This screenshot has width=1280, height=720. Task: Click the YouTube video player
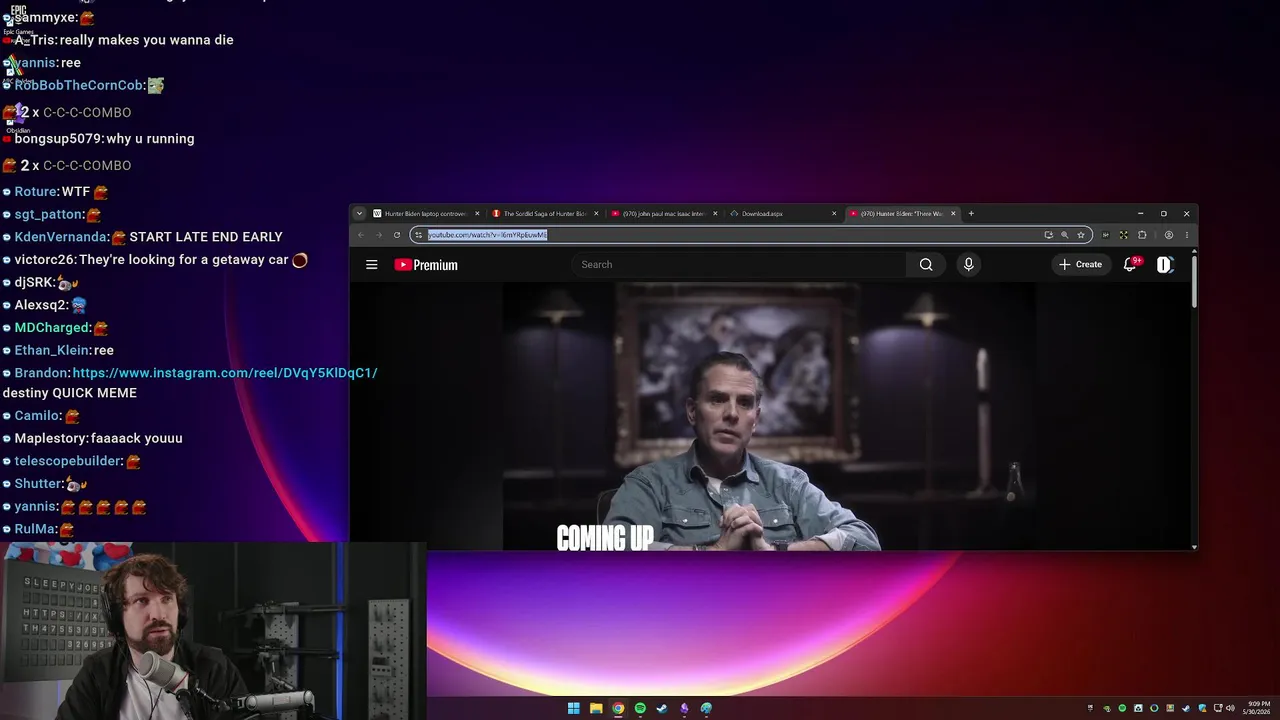tap(769, 416)
